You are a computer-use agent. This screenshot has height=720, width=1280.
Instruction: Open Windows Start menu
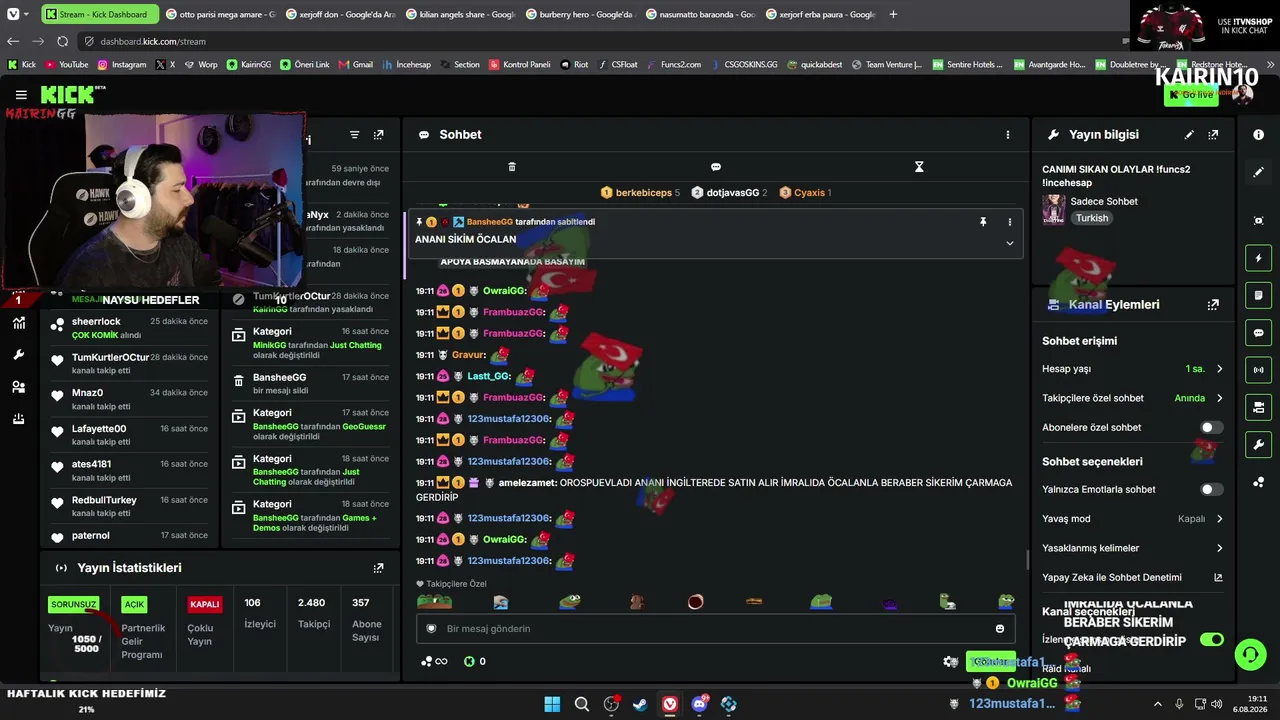552,704
